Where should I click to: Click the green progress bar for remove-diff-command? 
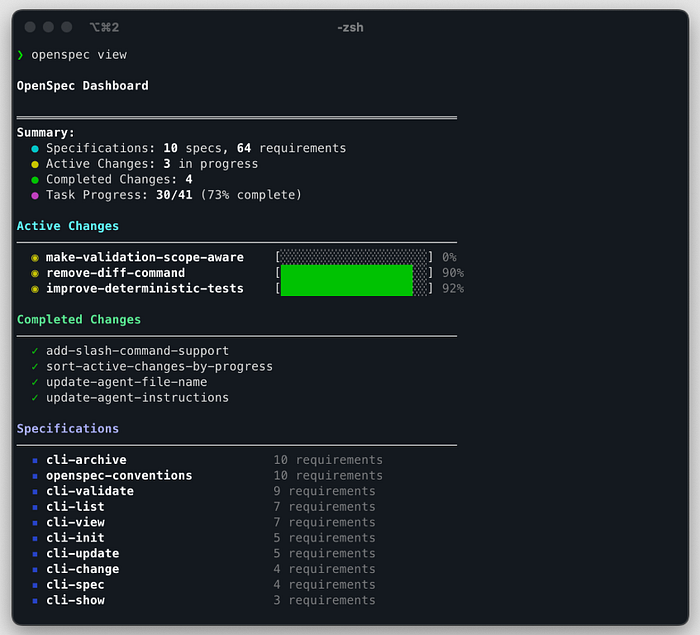coord(347,273)
